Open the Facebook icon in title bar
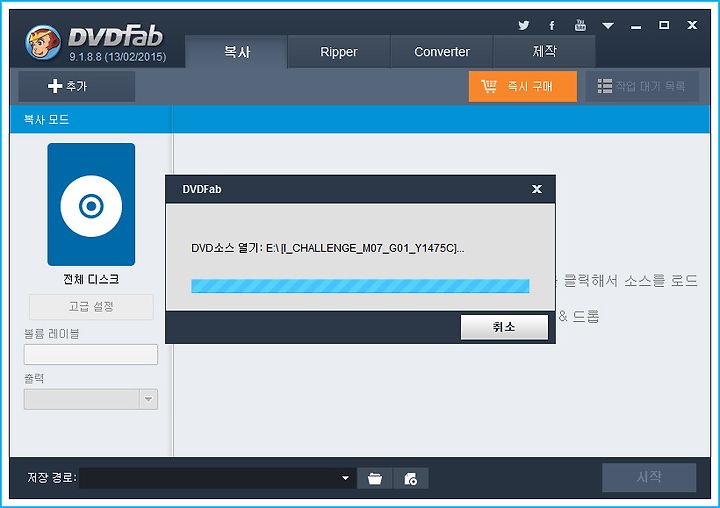This screenshot has width=720, height=508. click(x=551, y=25)
